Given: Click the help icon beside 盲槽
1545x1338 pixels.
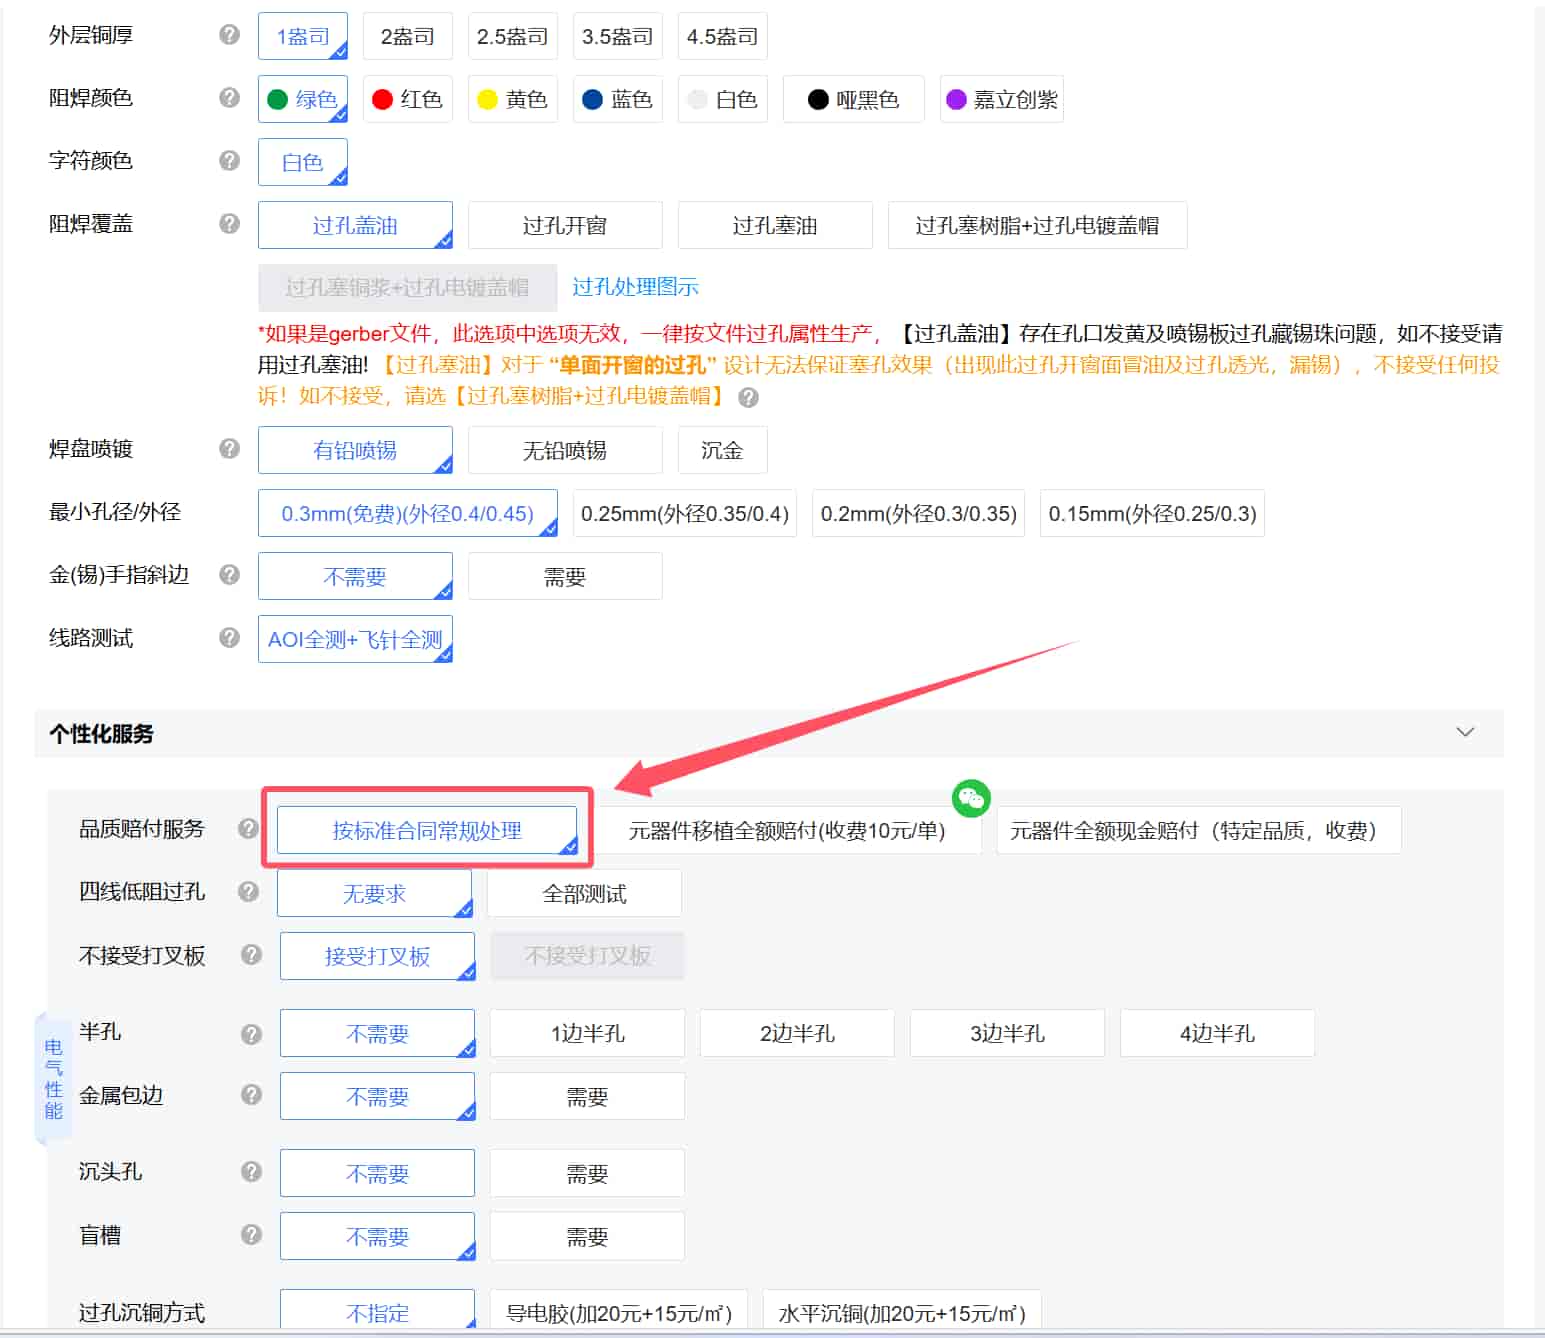Looking at the screenshot, I should (x=249, y=1235).
